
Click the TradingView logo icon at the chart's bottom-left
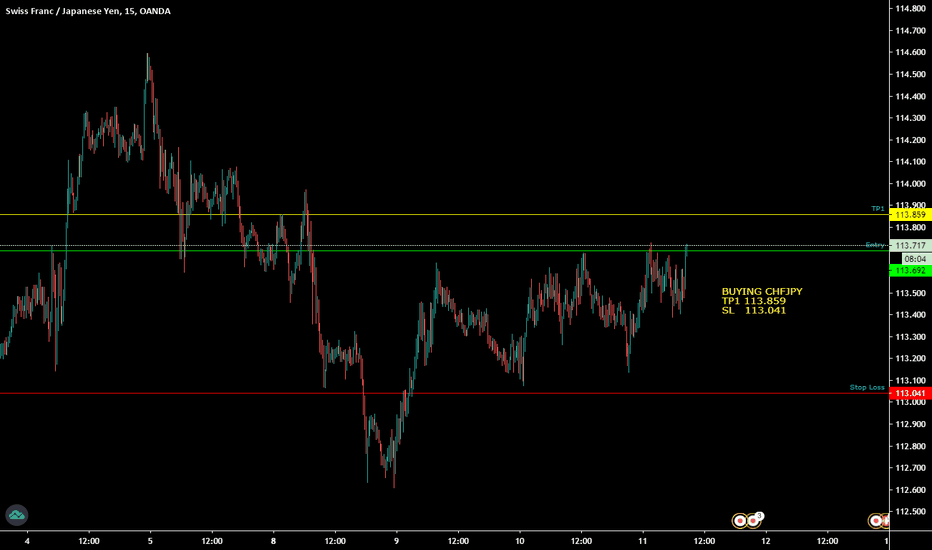(x=17, y=515)
